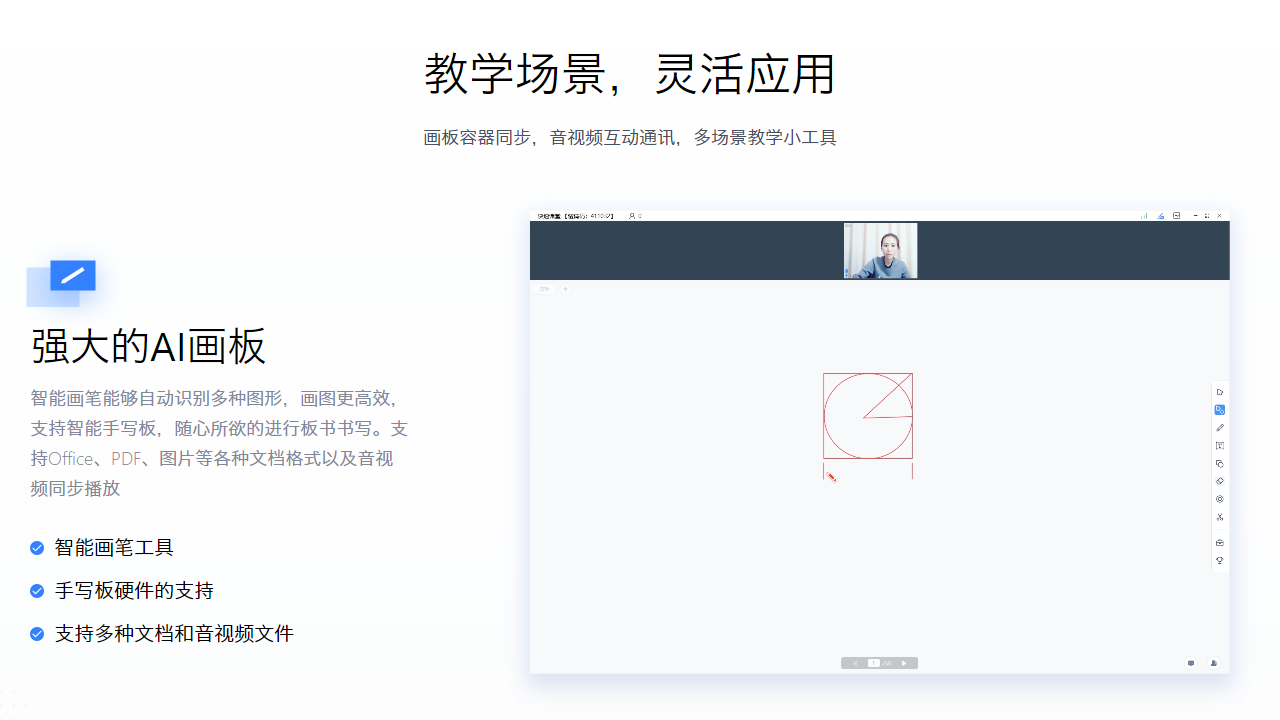Switch to the whiteboard tab

[545, 289]
